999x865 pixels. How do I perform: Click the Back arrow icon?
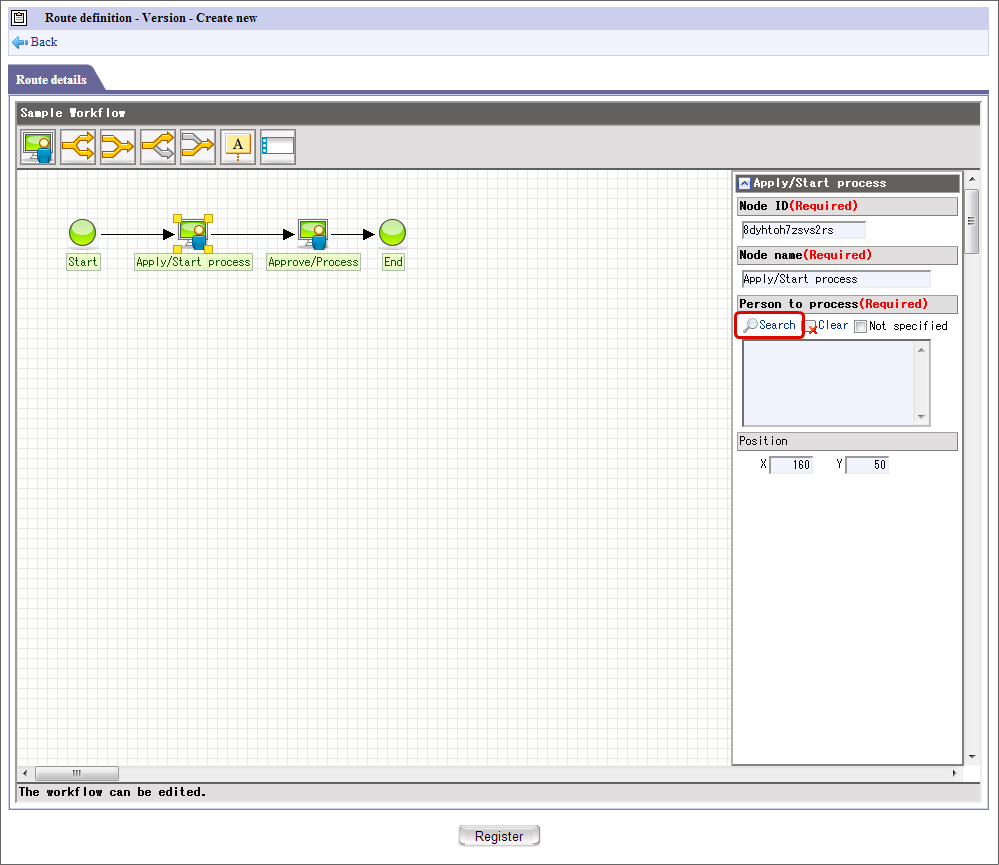(x=20, y=43)
